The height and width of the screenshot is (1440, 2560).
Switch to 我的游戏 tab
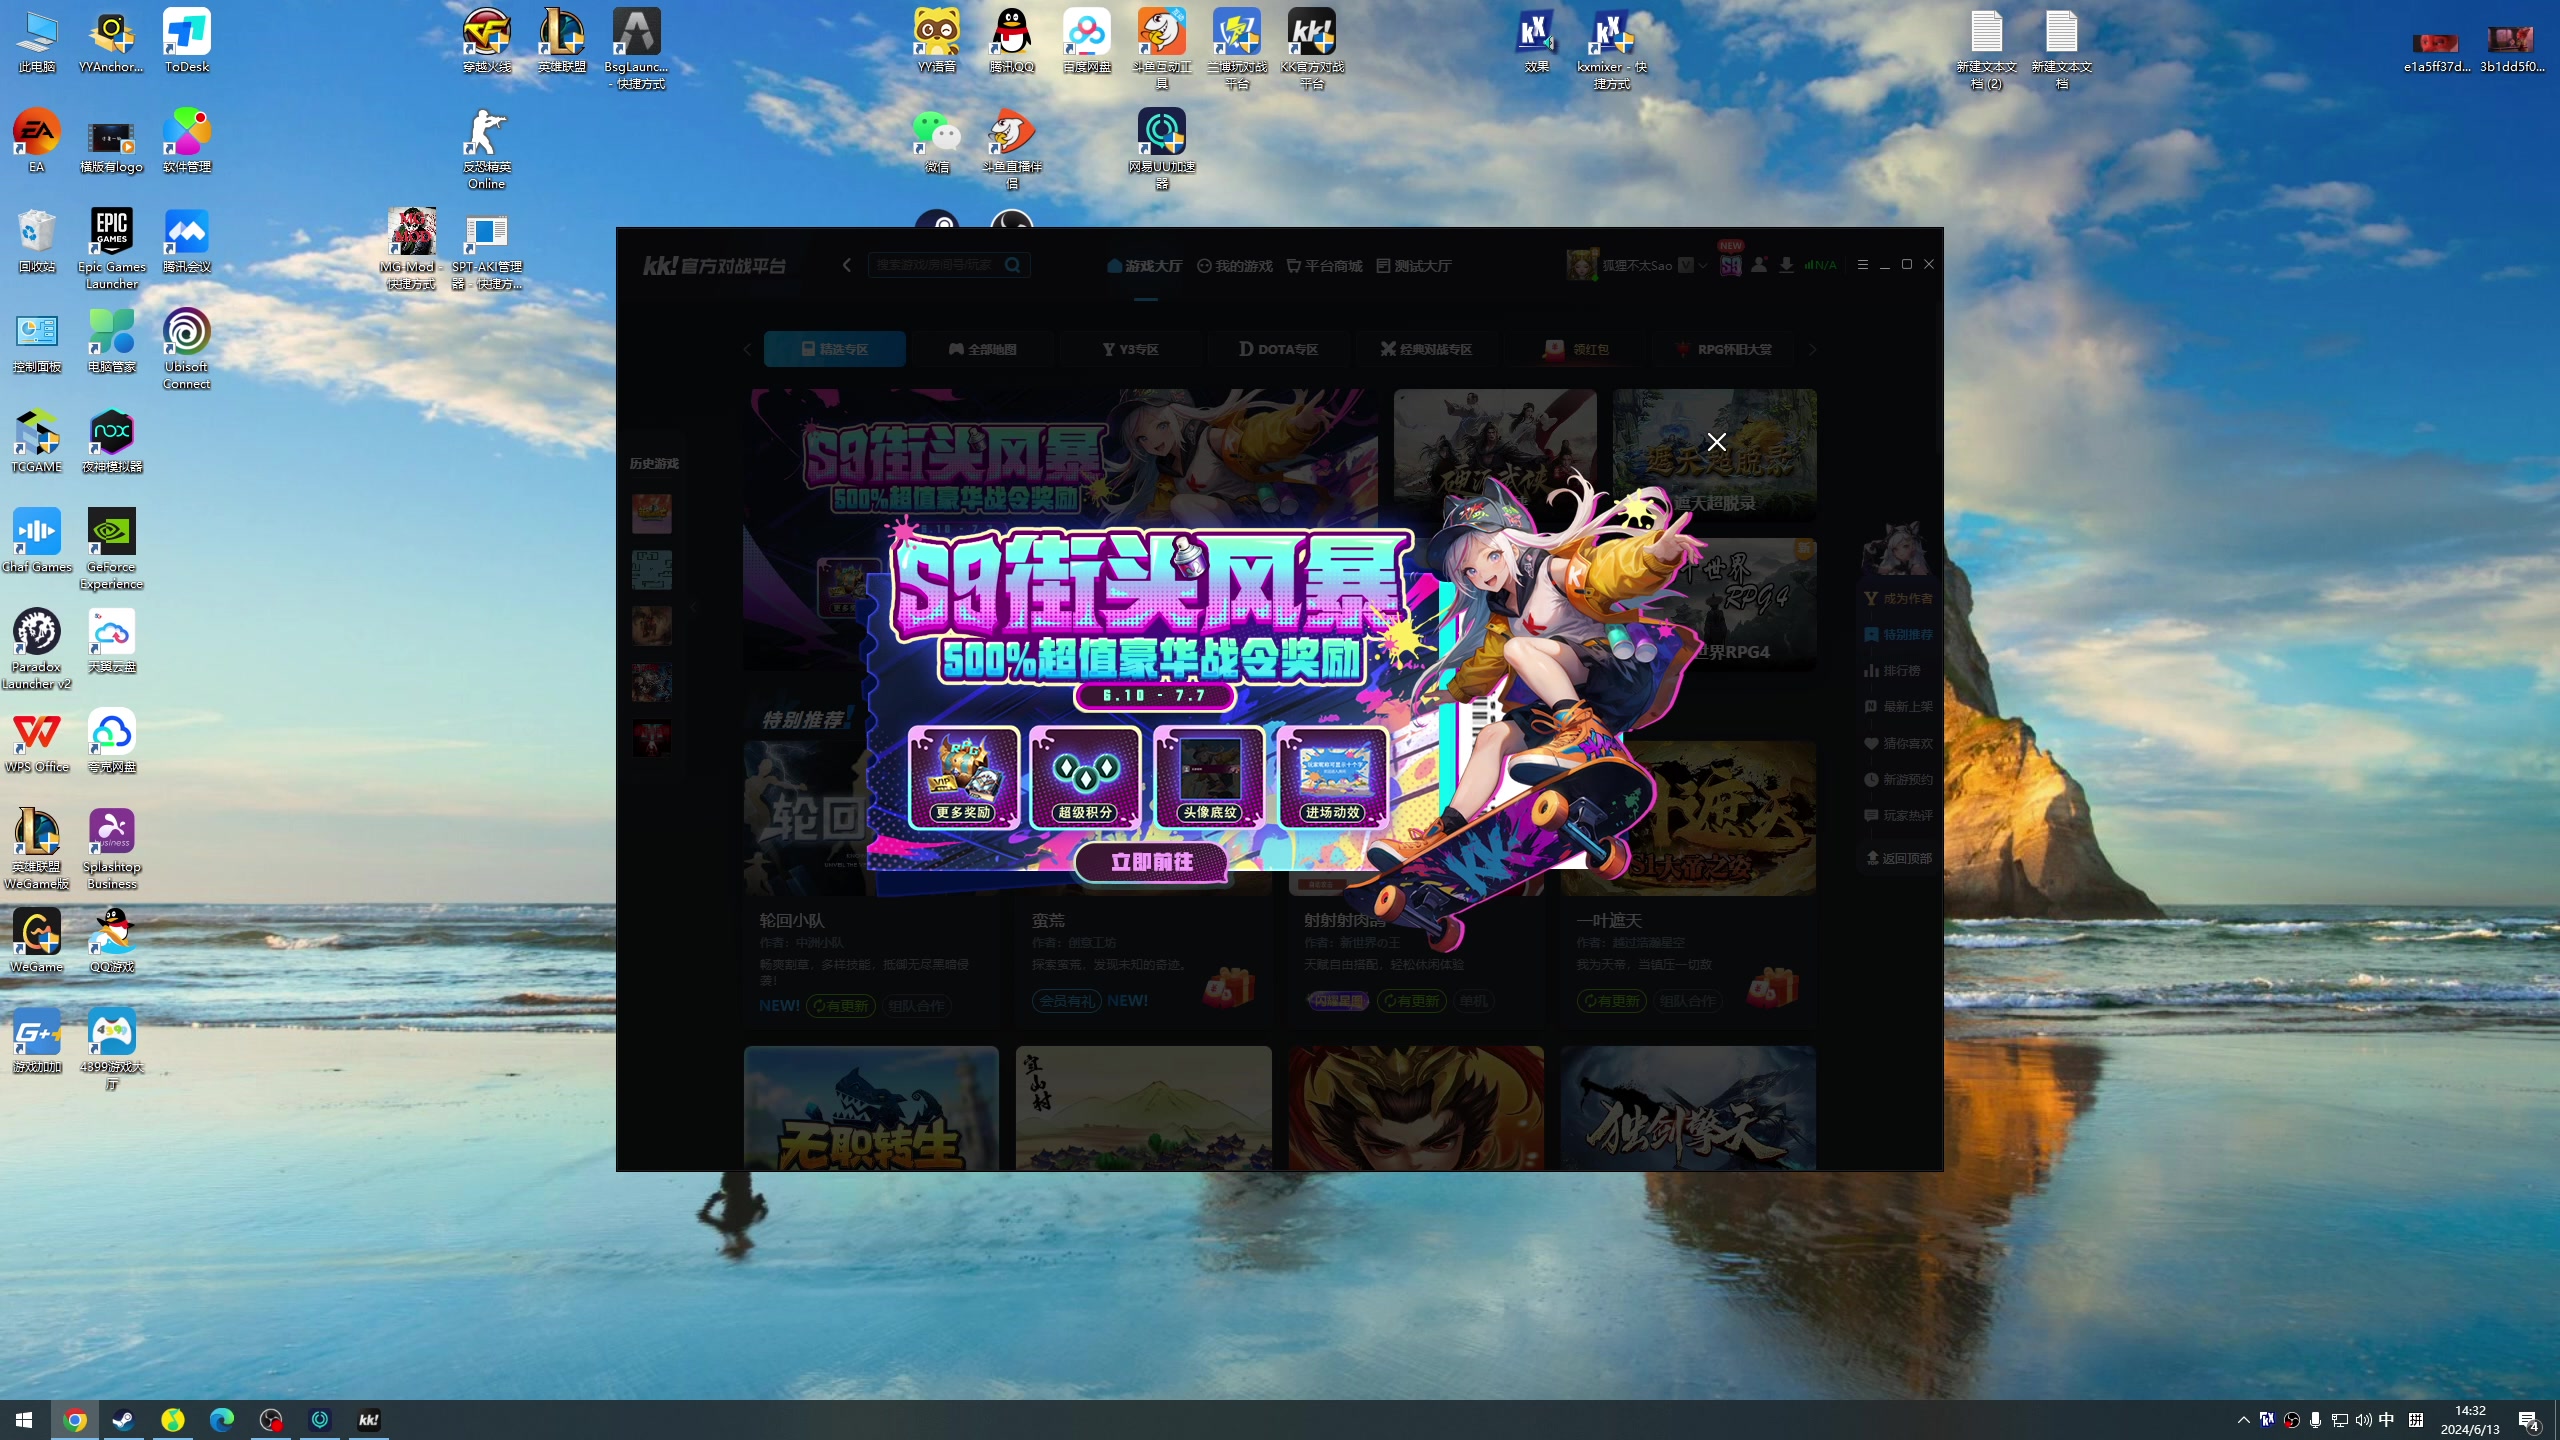1235,266
